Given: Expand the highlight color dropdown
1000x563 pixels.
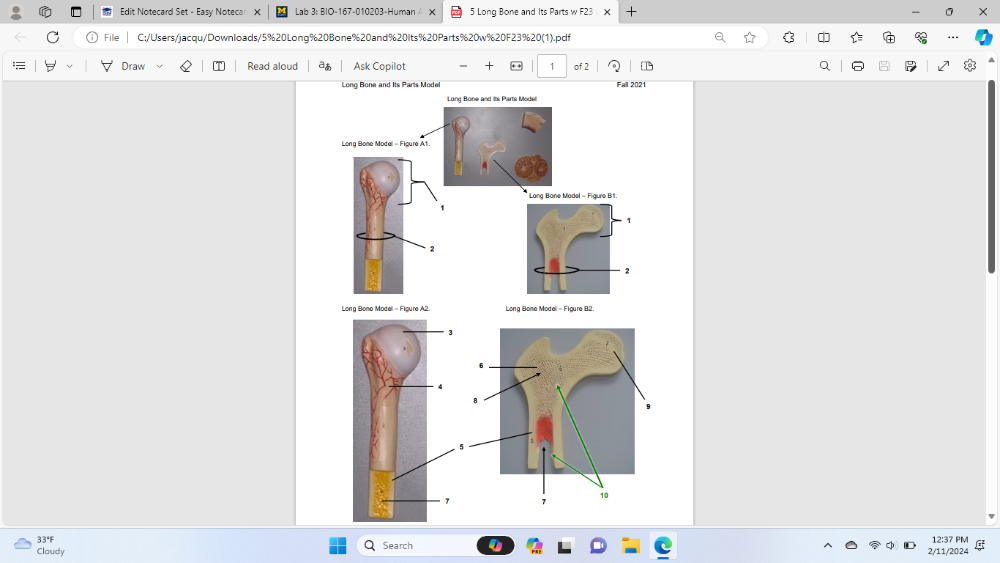Looking at the screenshot, I should [x=69, y=66].
